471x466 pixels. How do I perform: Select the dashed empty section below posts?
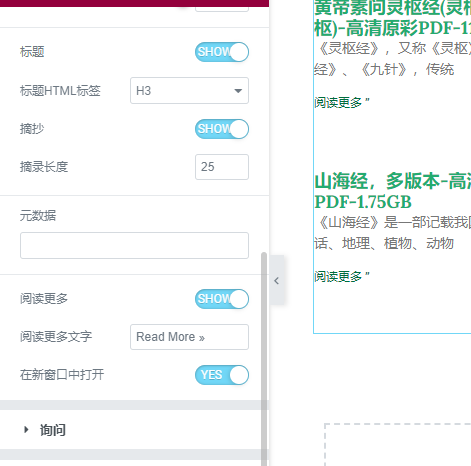point(398,445)
